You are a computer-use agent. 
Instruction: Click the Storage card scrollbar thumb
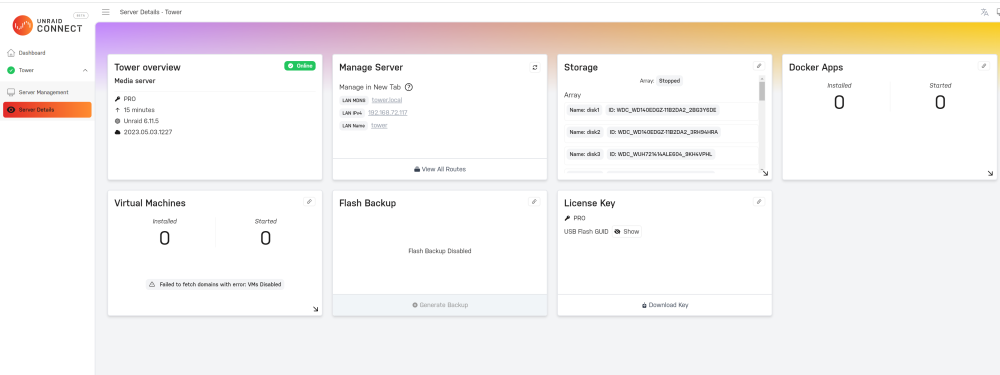click(x=761, y=91)
